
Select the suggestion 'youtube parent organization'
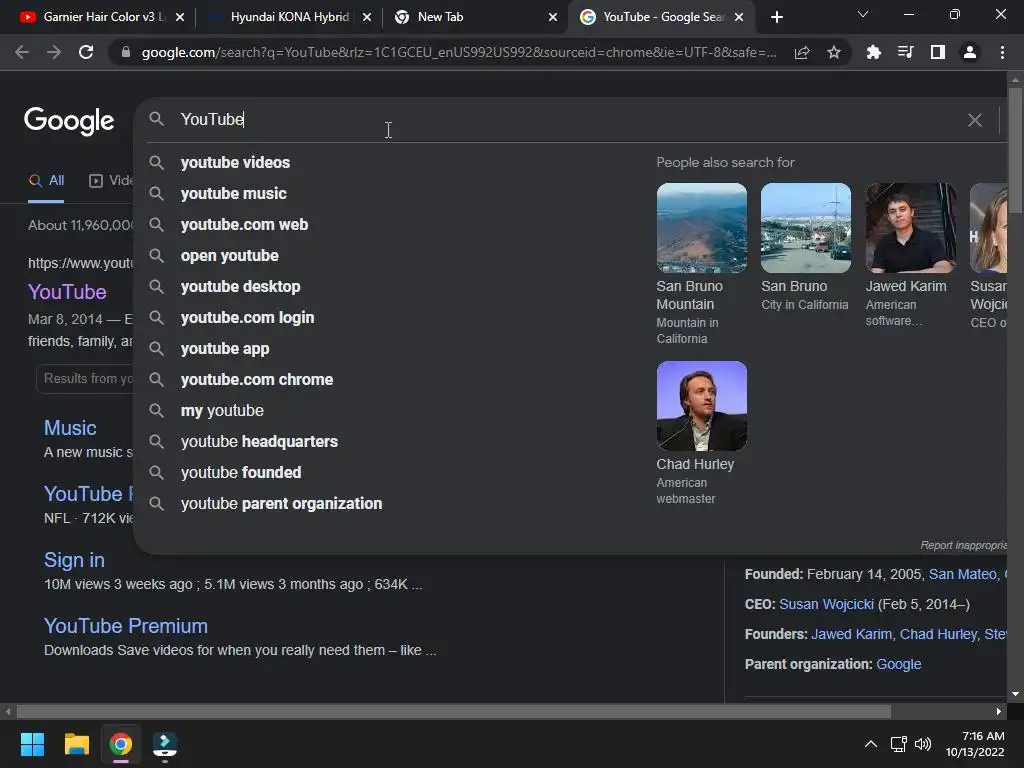281,504
